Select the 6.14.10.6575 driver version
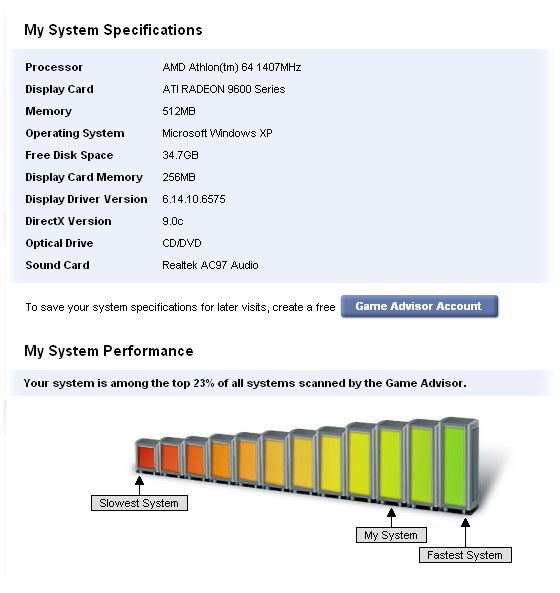The height and width of the screenshot is (593, 560). click(194, 199)
